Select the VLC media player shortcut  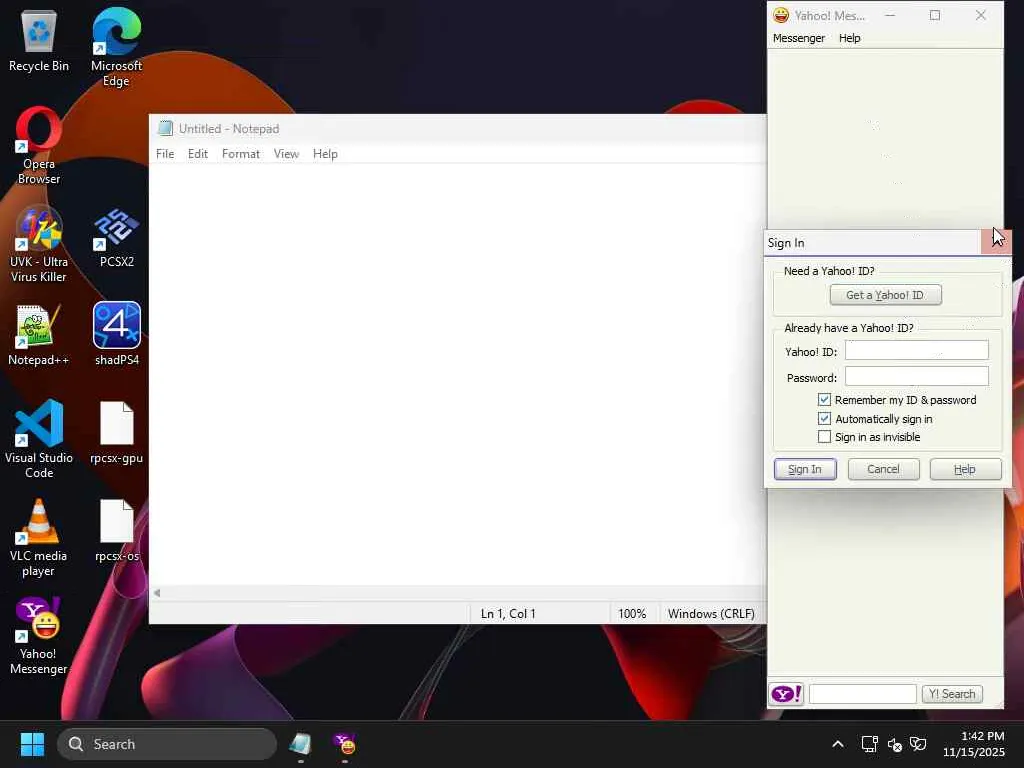point(39,537)
